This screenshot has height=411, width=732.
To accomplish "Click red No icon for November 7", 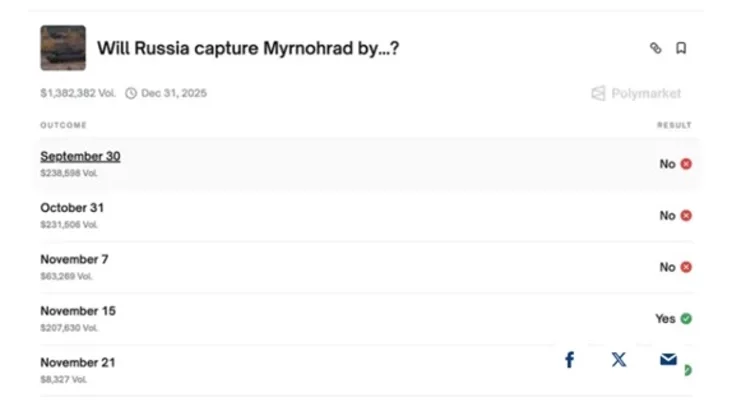I will pos(686,267).
